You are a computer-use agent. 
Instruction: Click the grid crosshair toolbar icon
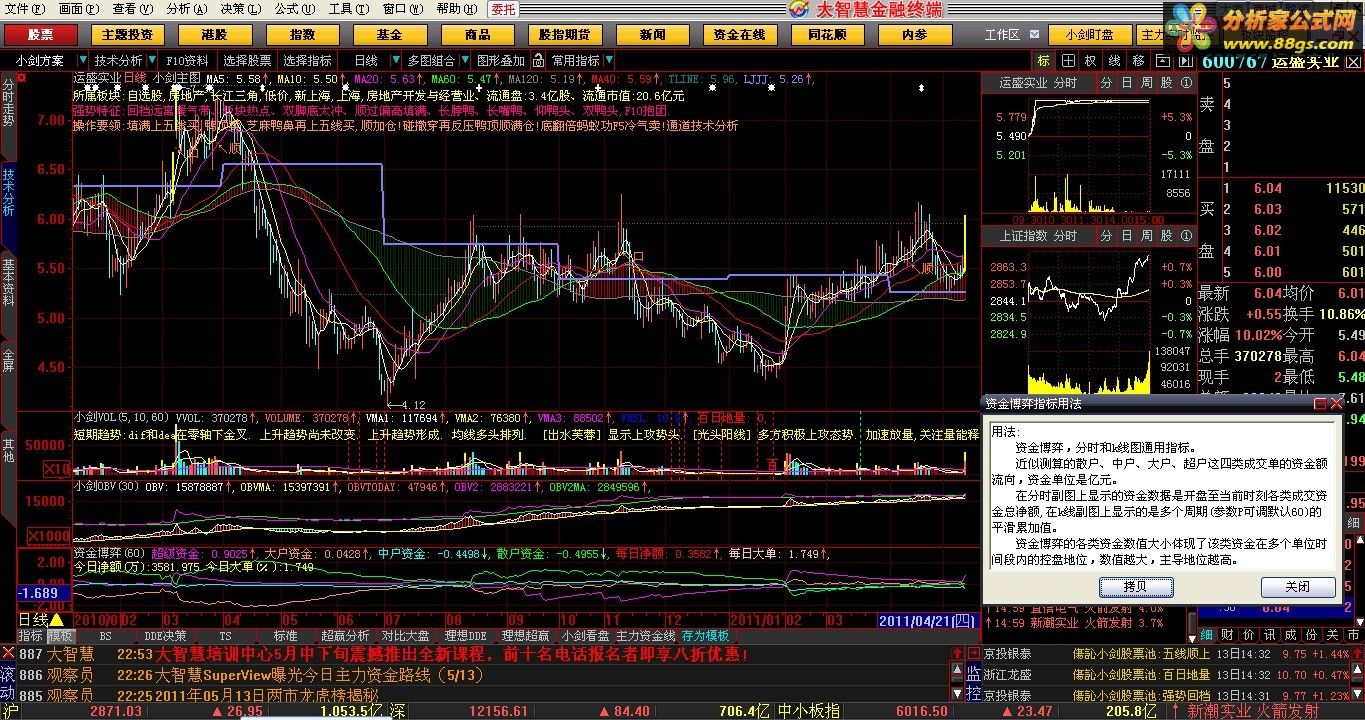[x=1067, y=60]
